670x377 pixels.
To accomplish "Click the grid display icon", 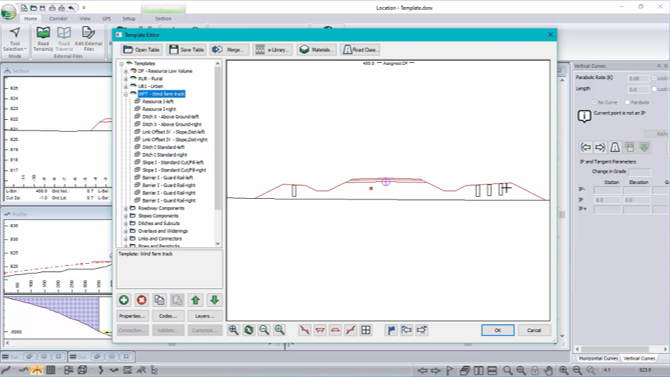I will click(366, 330).
